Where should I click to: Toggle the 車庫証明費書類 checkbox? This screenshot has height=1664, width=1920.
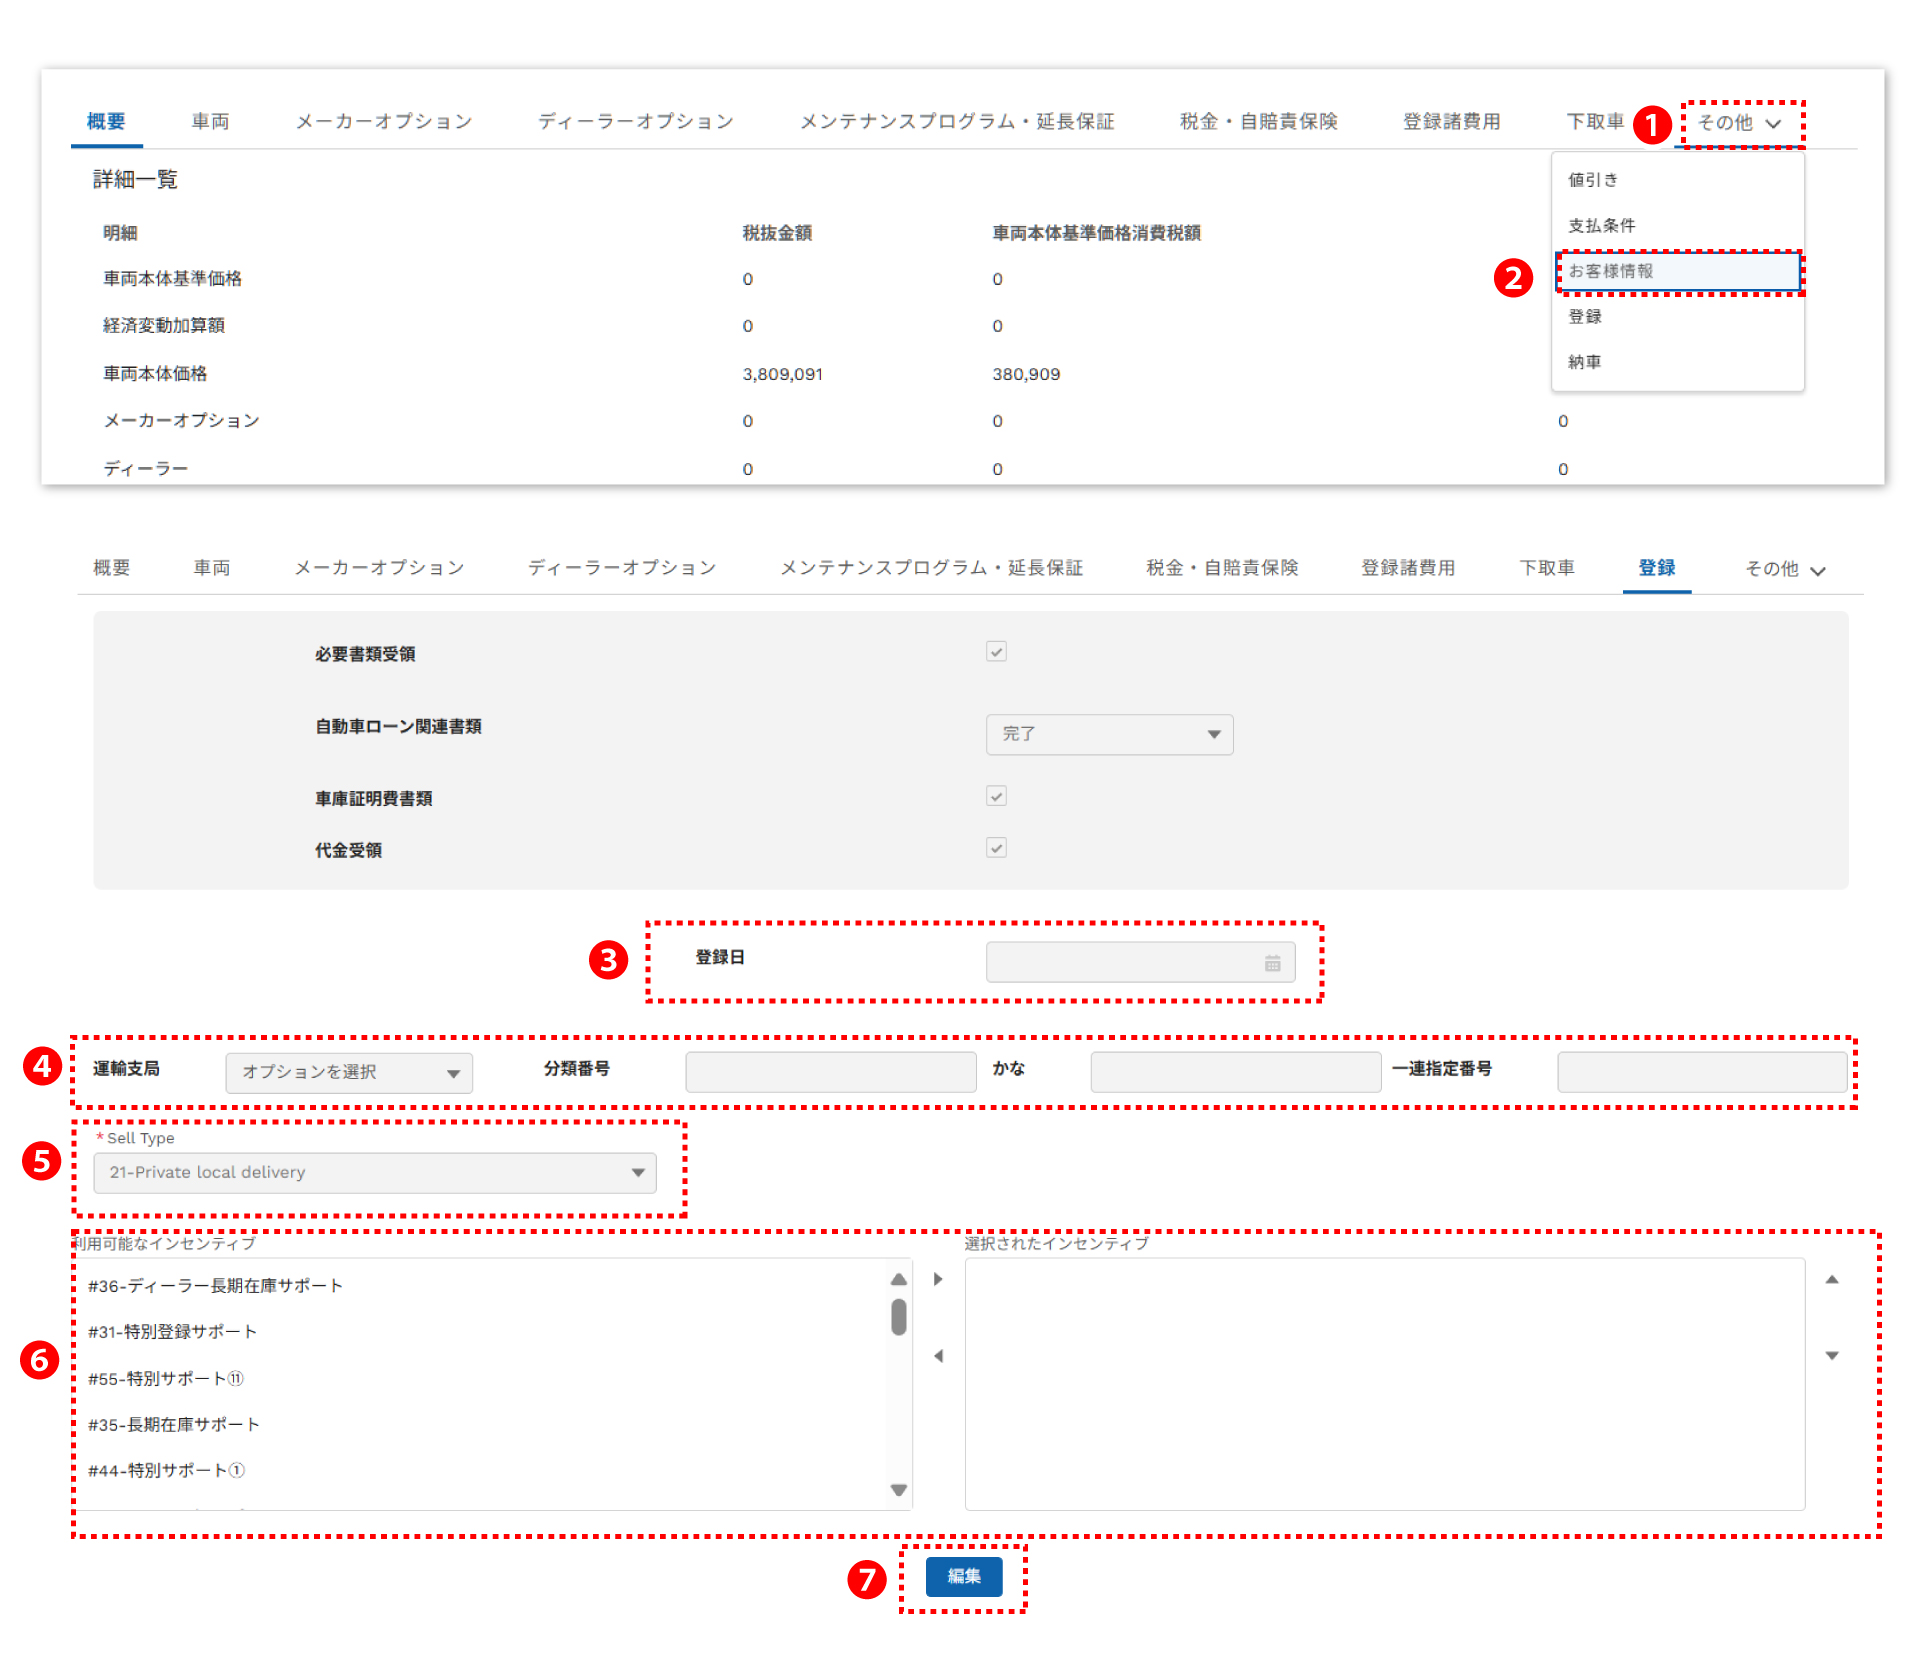[x=996, y=796]
